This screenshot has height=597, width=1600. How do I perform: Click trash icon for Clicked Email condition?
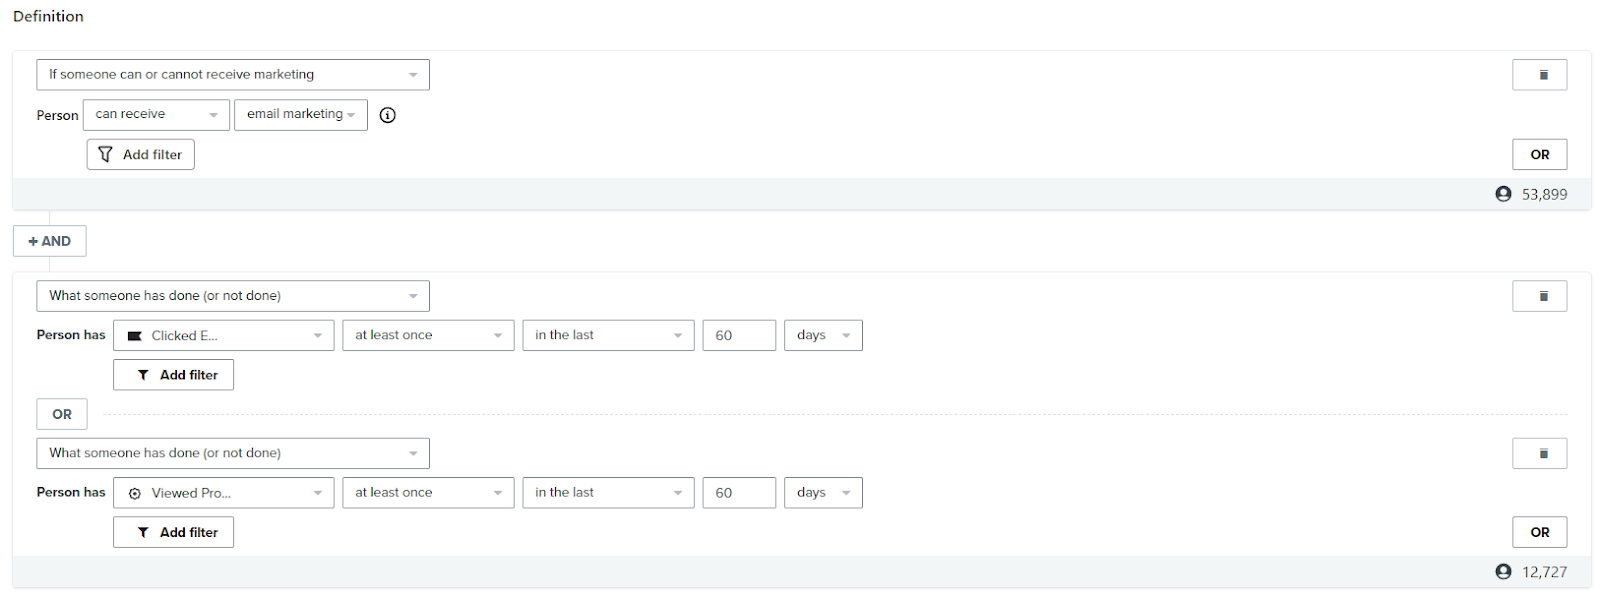pos(1539,296)
